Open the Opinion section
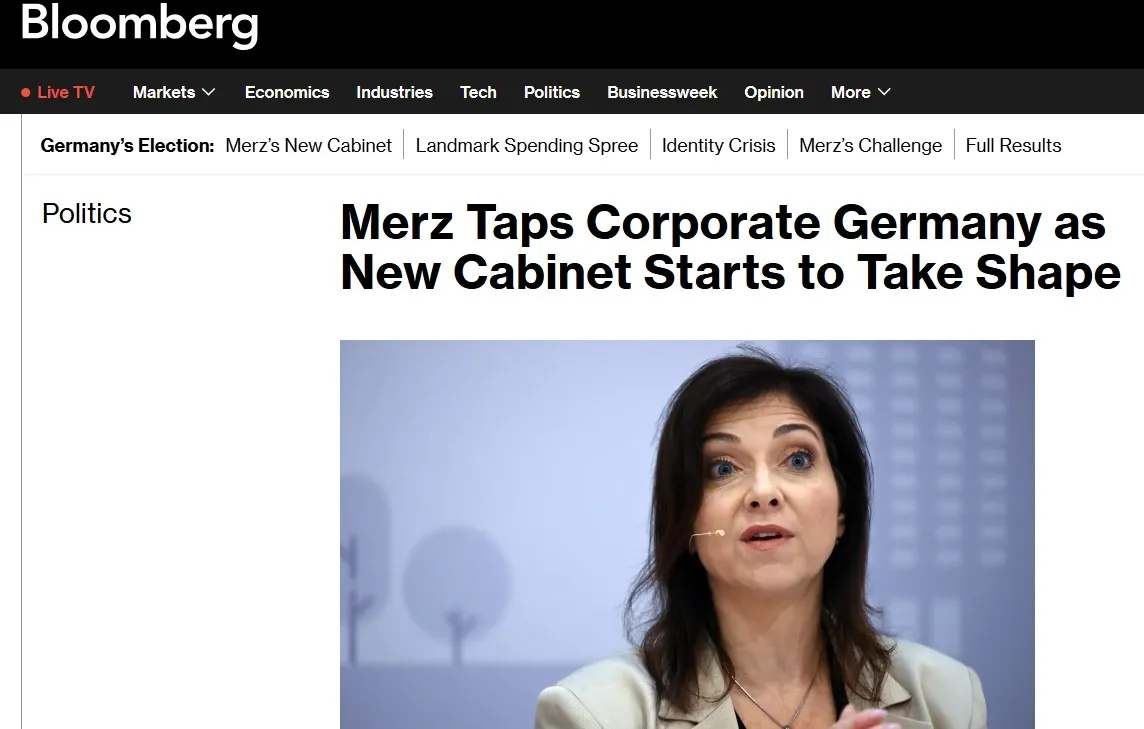1144x729 pixels. coord(773,92)
